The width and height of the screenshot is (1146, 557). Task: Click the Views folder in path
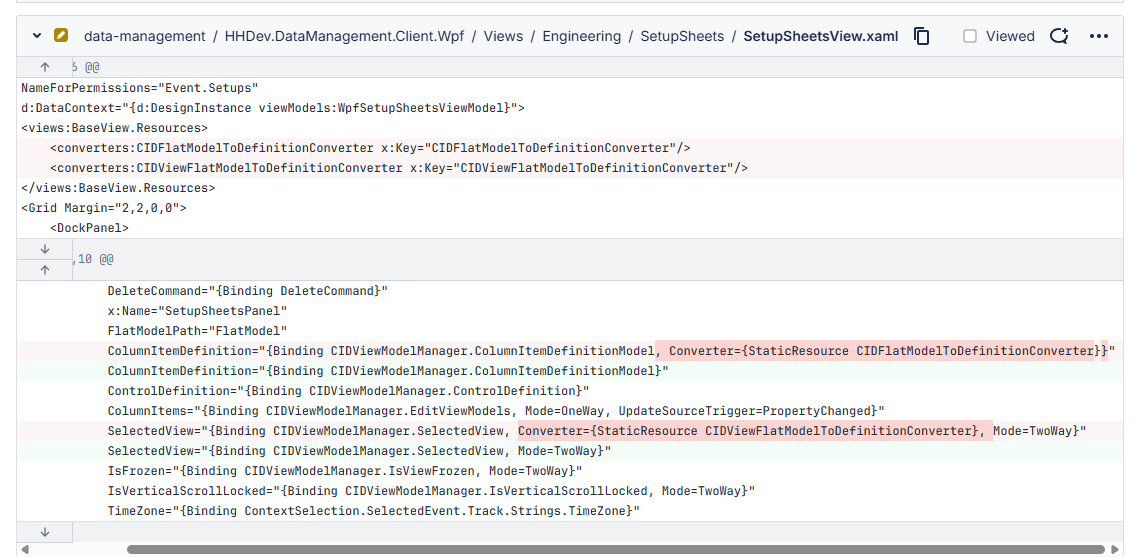(x=503, y=36)
